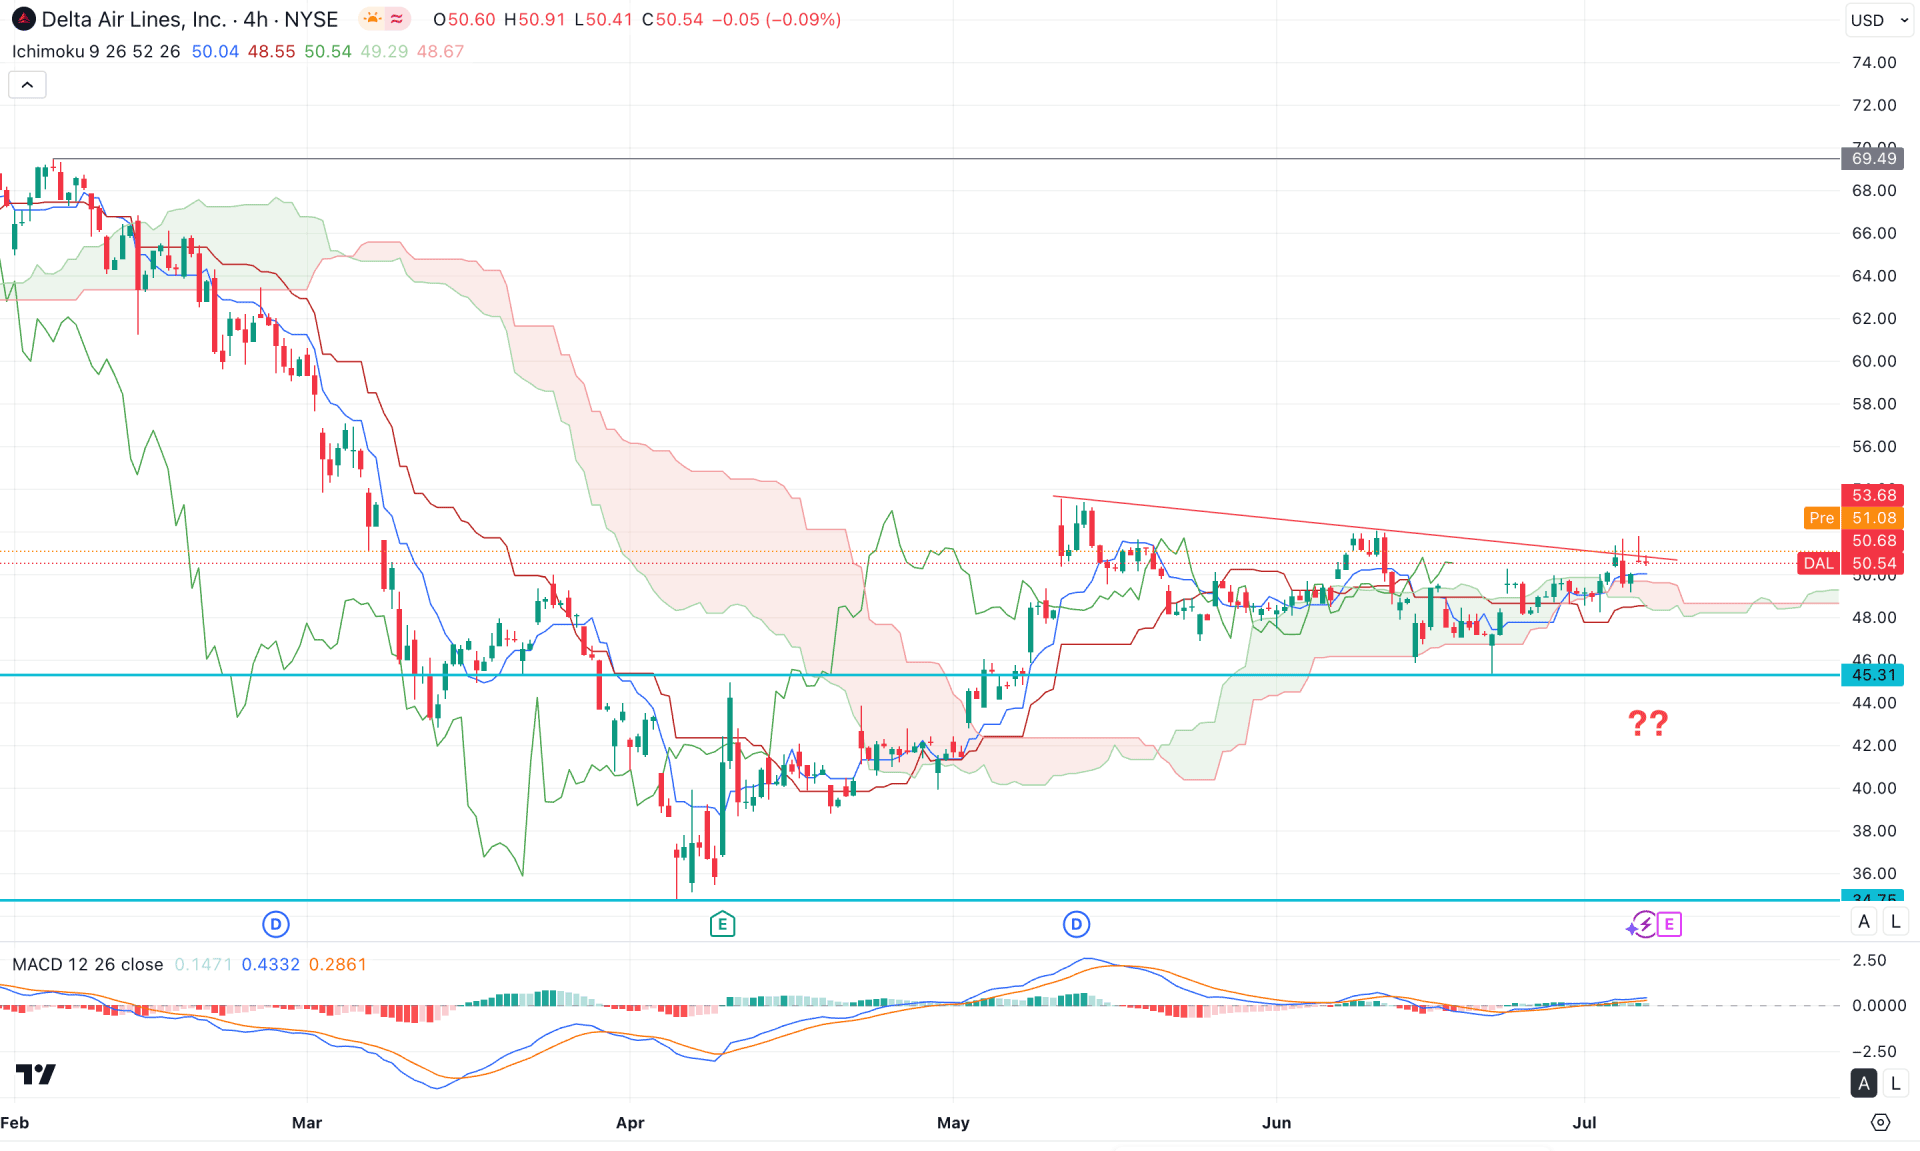Click the February dividend D marker
The height and width of the screenshot is (1151, 1920).
(x=276, y=924)
